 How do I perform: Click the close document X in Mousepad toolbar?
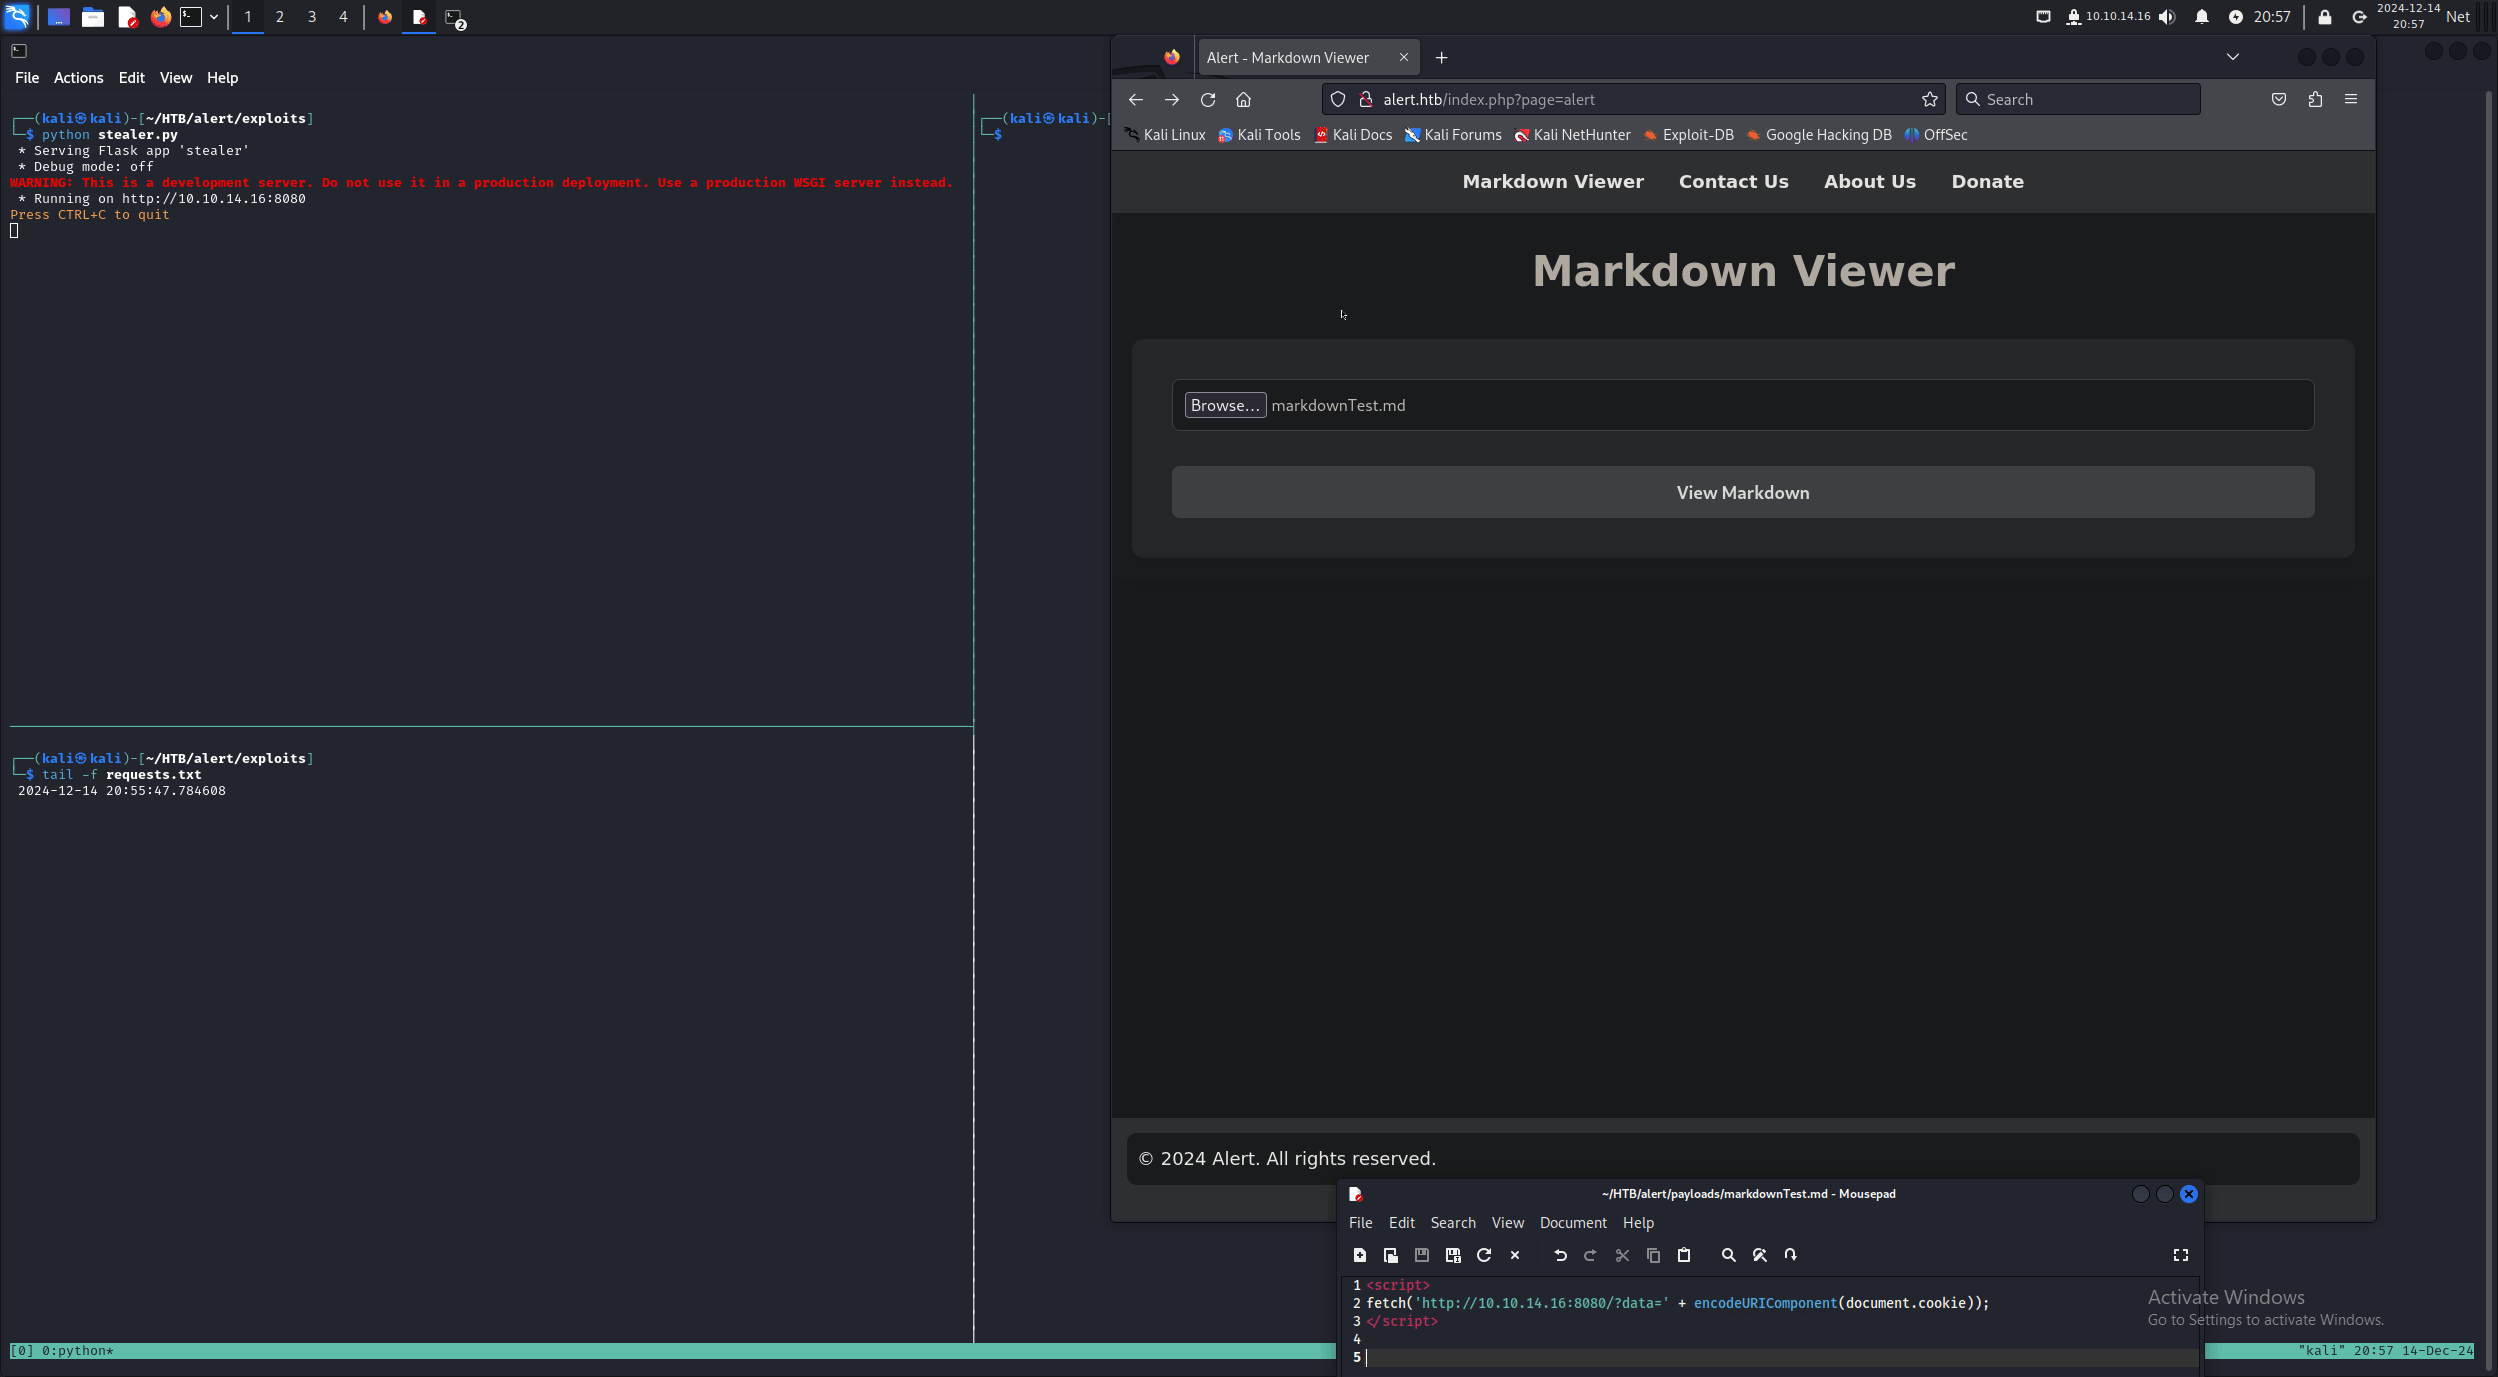pyautogui.click(x=1515, y=1255)
